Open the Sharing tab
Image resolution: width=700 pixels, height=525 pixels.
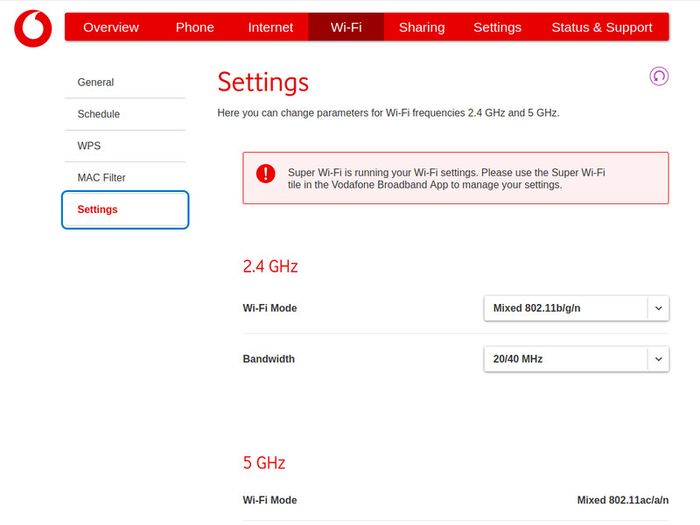point(422,27)
